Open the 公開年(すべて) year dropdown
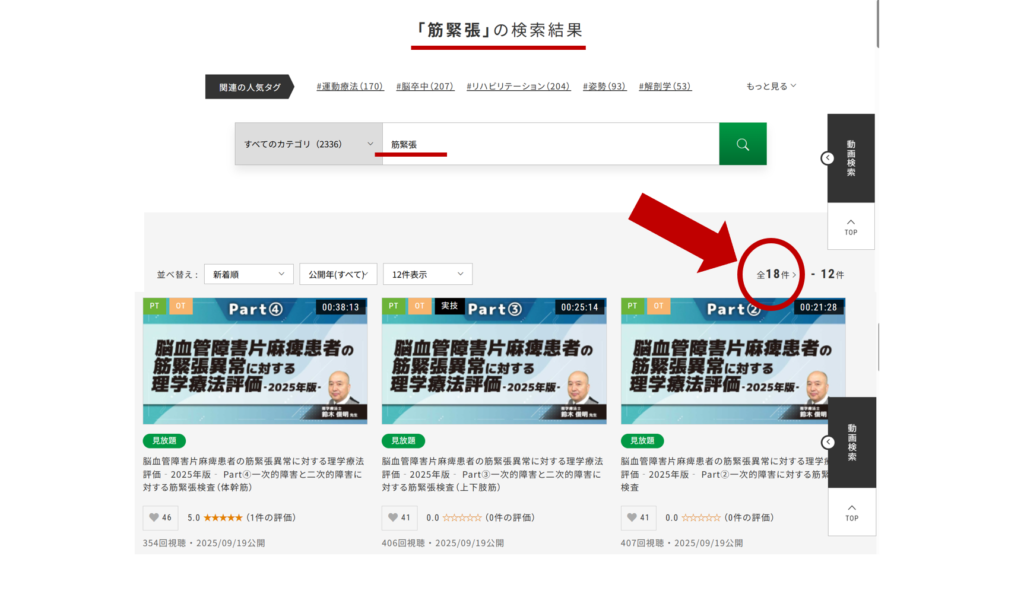The height and width of the screenshot is (591, 1024). [338, 274]
